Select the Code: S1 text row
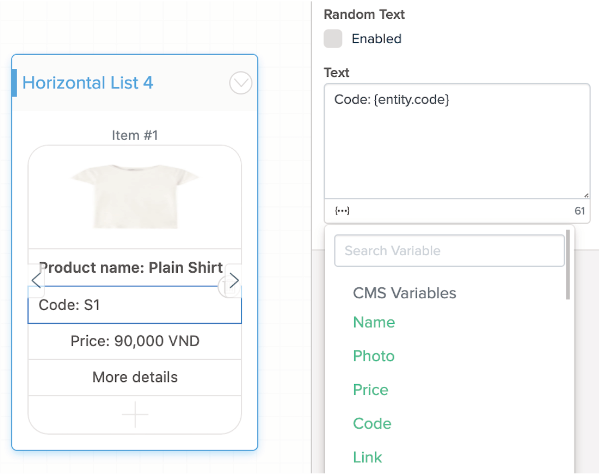This screenshot has height=475, width=600. click(x=135, y=305)
